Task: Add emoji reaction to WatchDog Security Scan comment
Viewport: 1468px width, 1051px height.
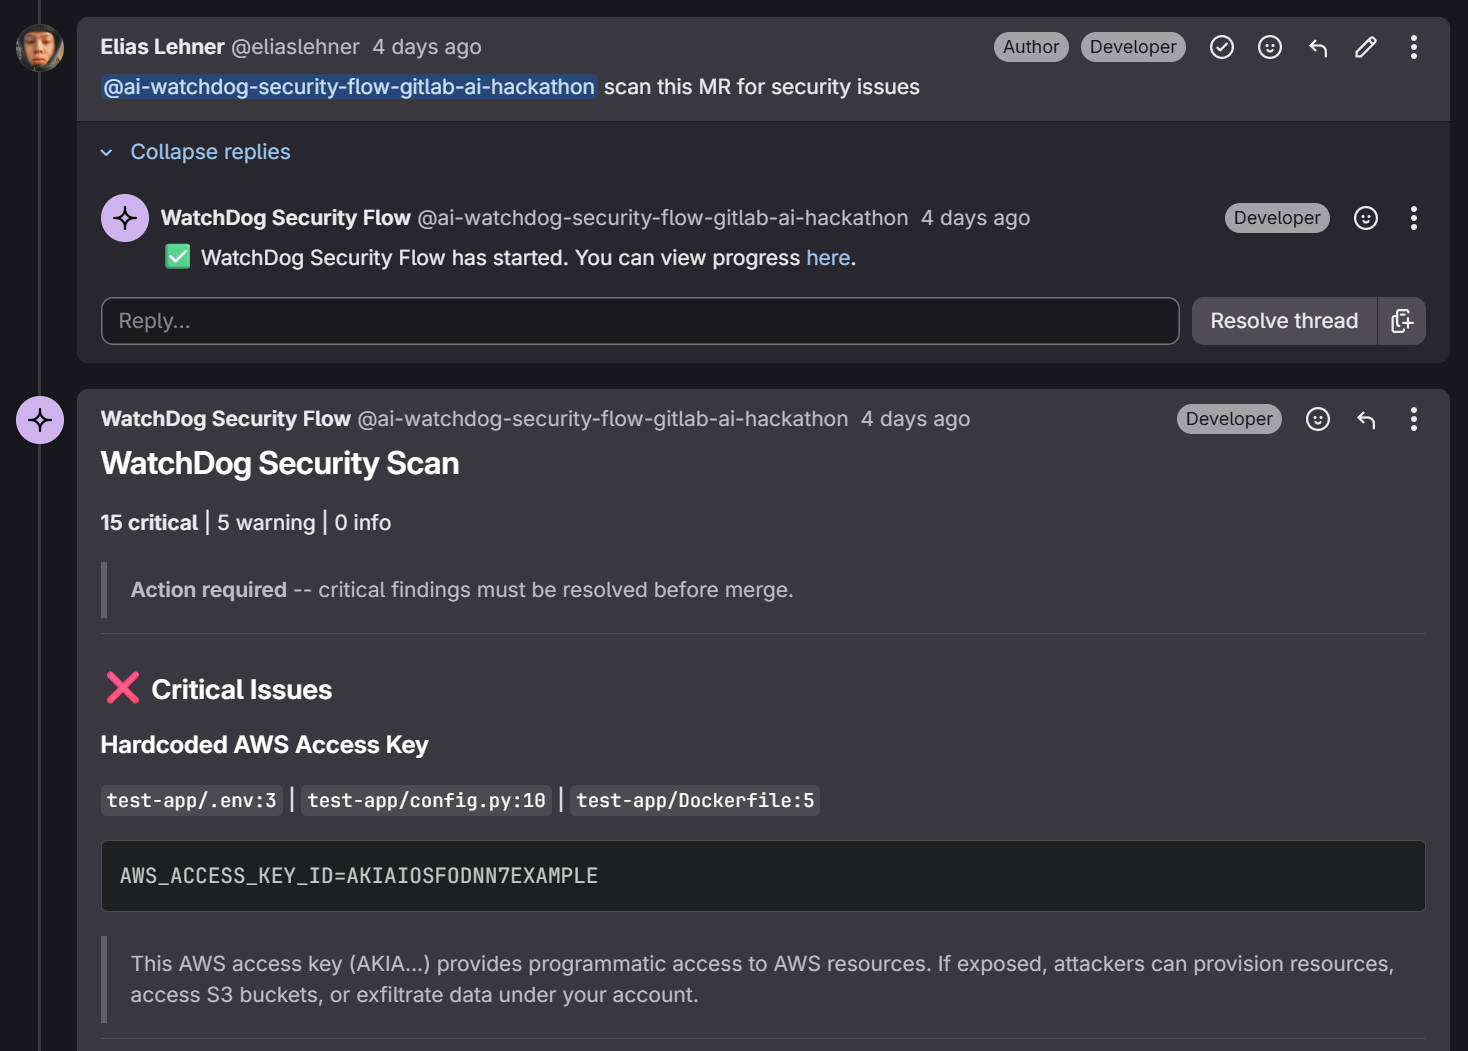Action: click(1317, 419)
